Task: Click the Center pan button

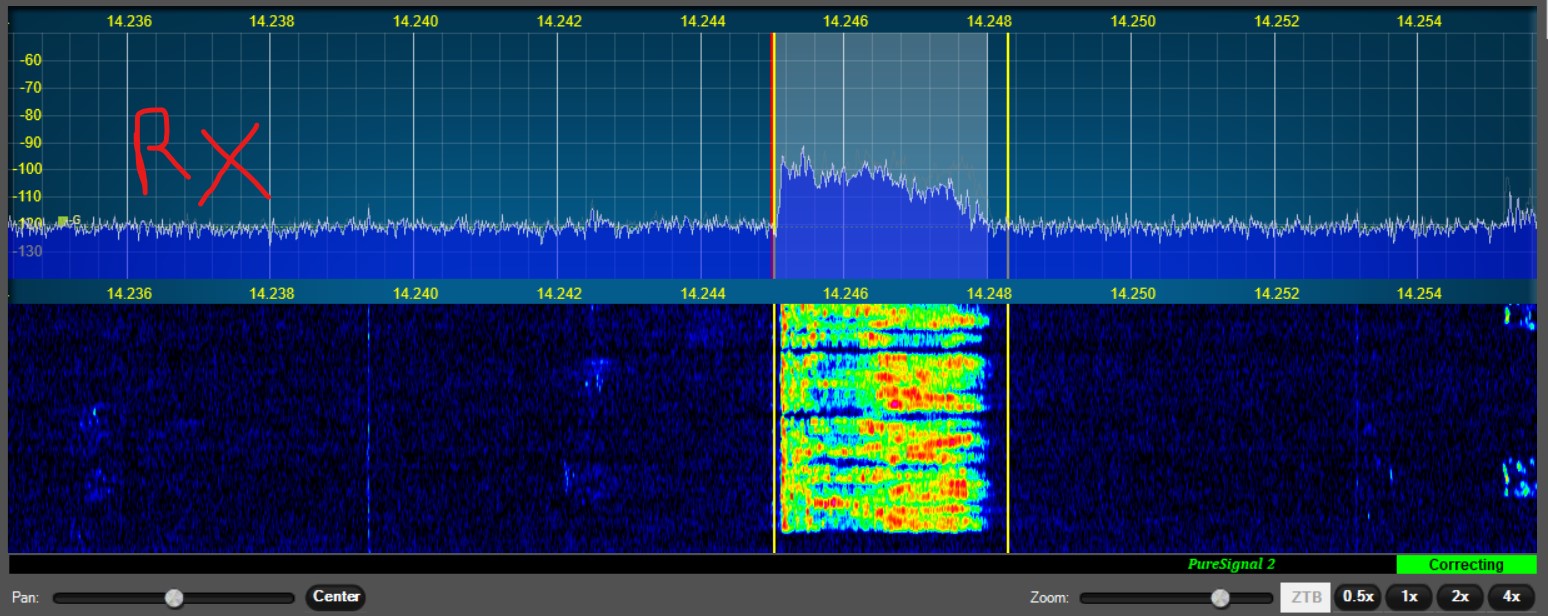Action: pyautogui.click(x=336, y=597)
